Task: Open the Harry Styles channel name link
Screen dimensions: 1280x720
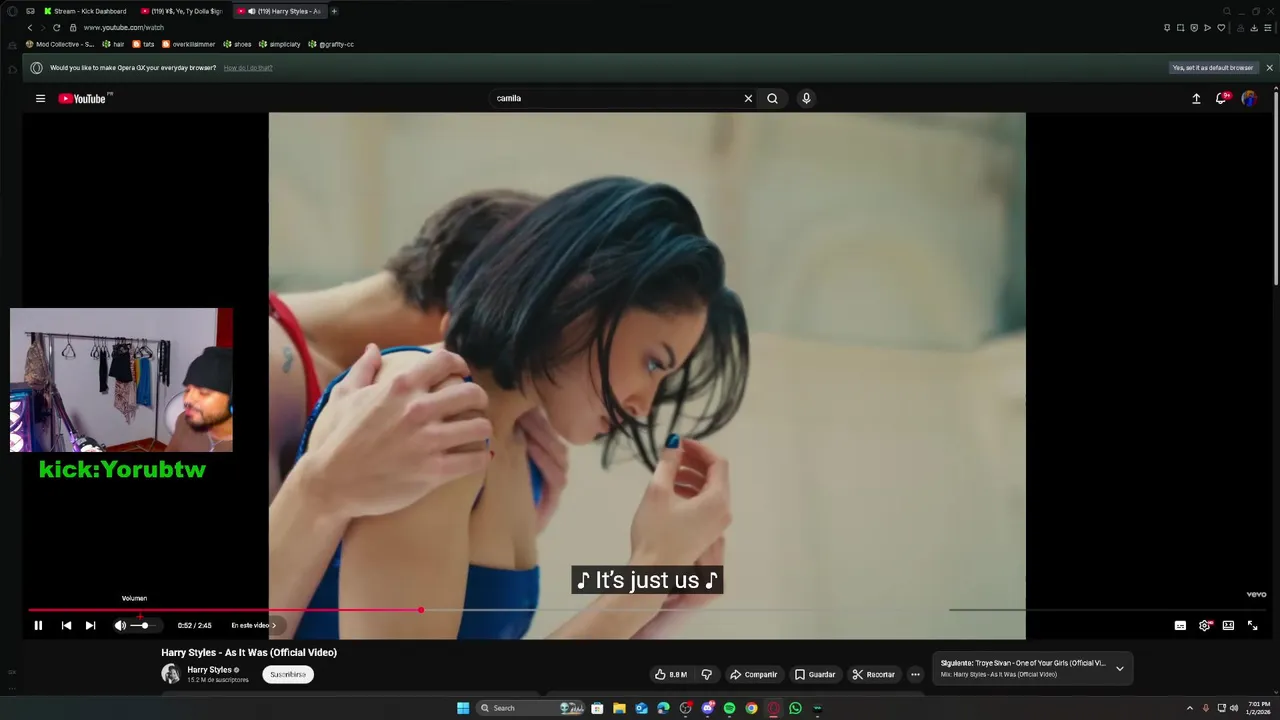Action: (x=209, y=670)
